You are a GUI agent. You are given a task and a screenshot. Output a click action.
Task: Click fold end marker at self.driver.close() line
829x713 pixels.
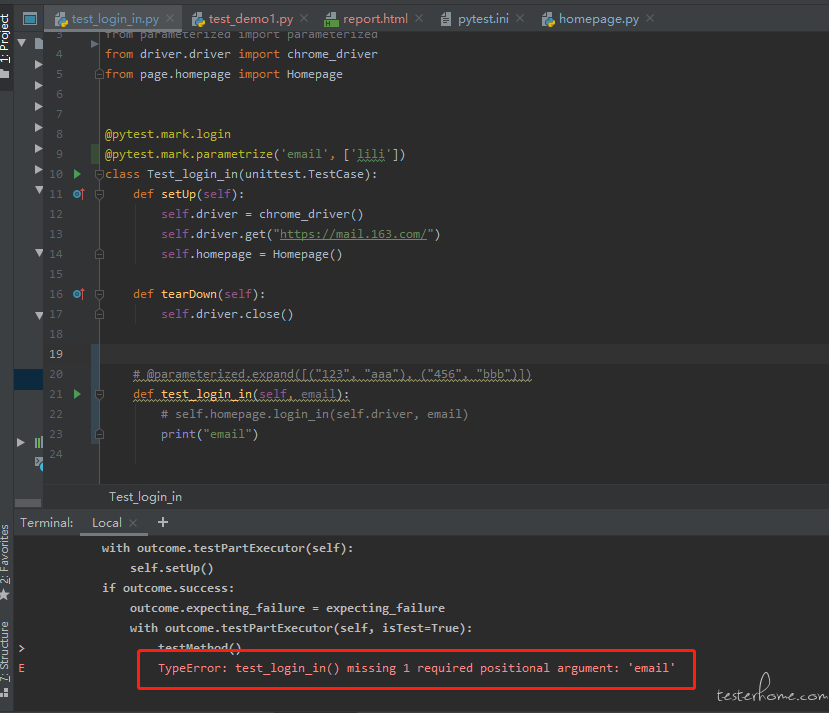click(99, 314)
